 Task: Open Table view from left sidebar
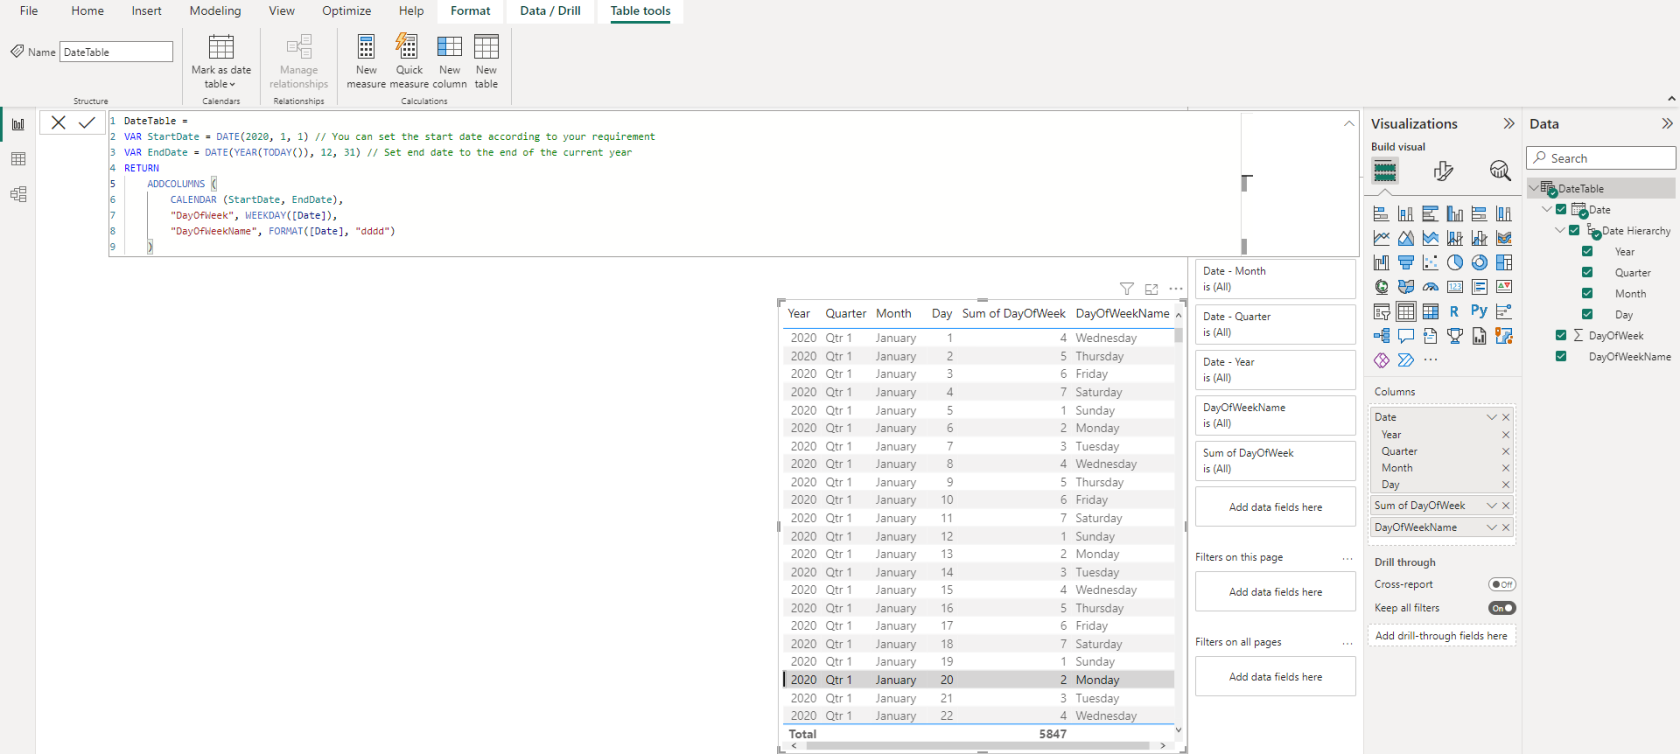[x=18, y=159]
